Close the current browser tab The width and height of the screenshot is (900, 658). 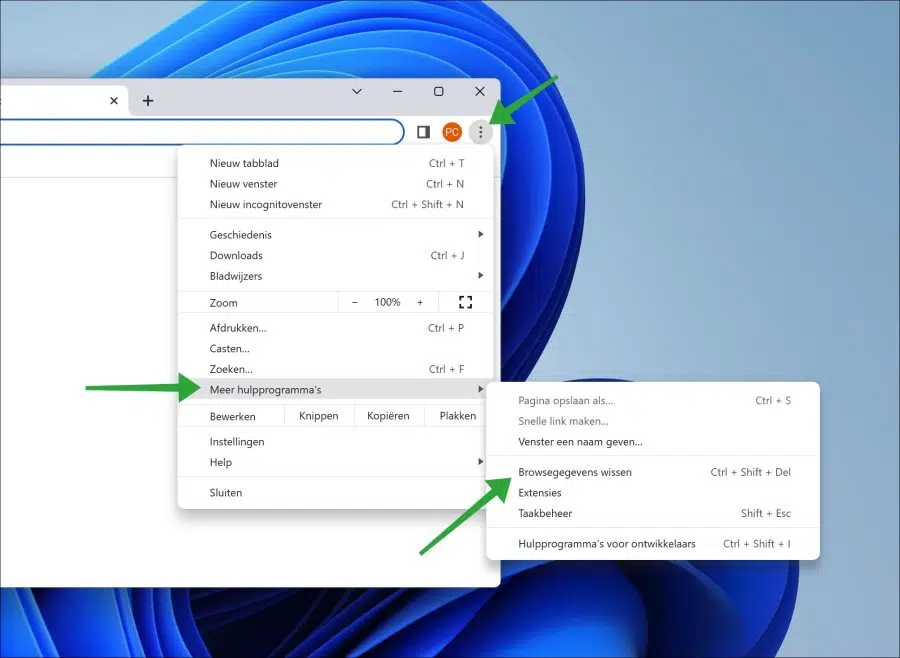point(114,100)
